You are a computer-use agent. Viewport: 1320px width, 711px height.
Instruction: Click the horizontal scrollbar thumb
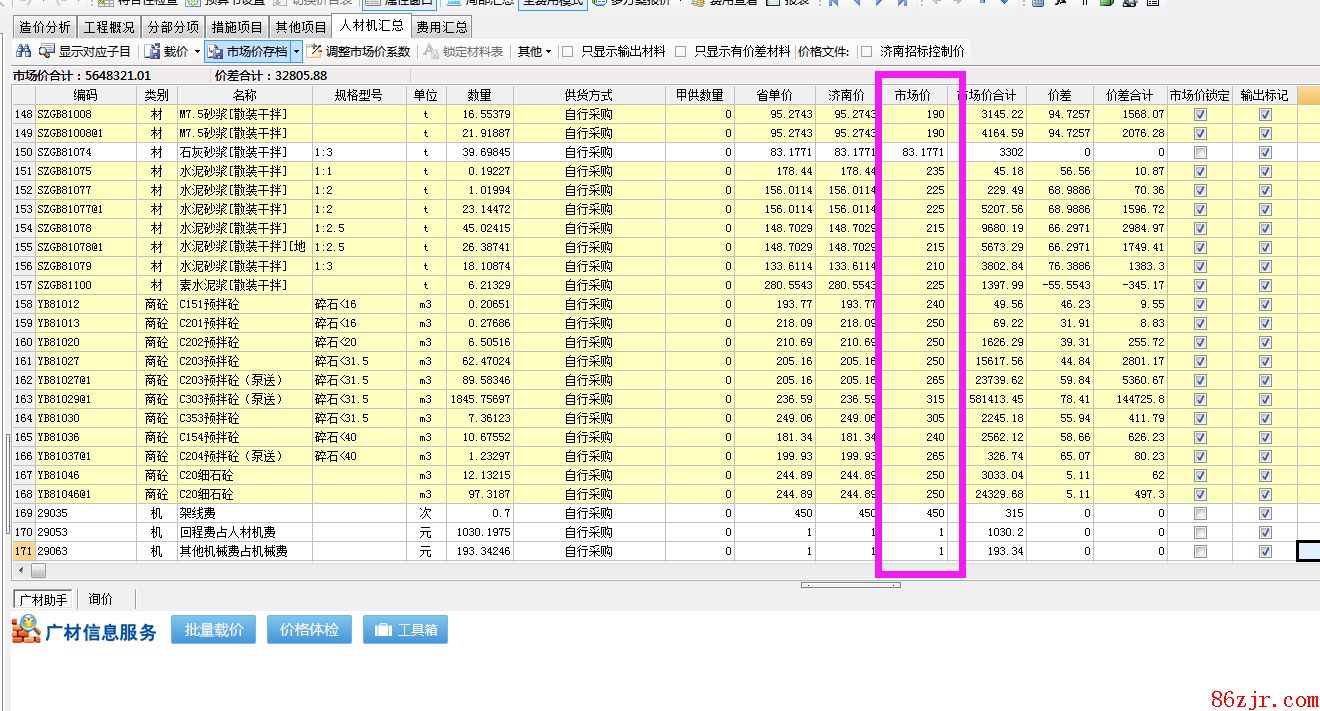tap(38, 570)
